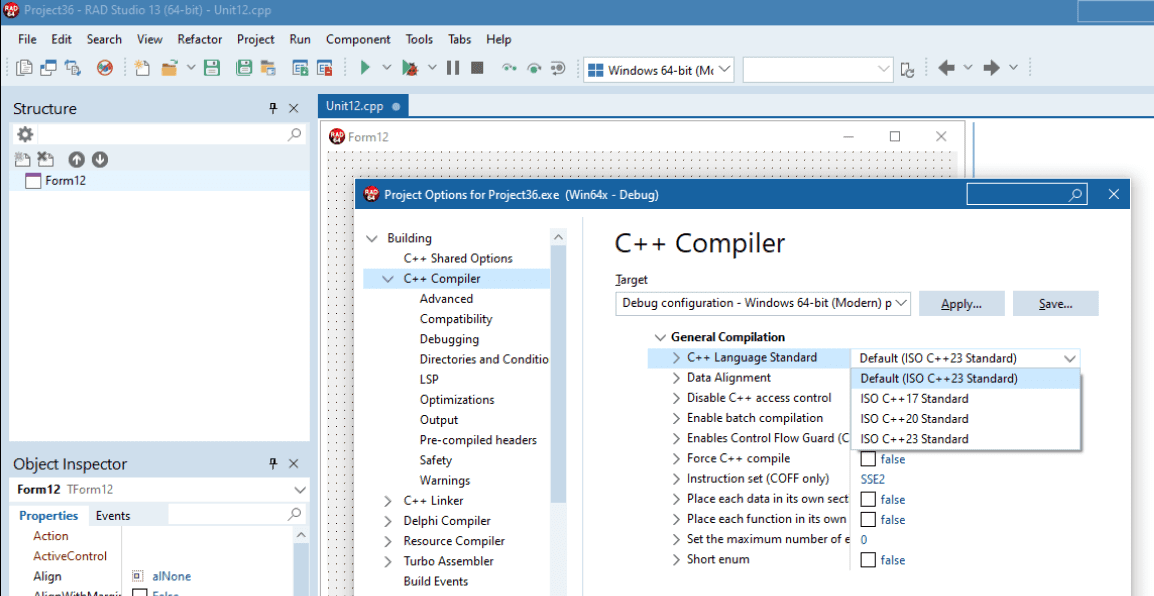The width and height of the screenshot is (1154, 596).
Task: Click the Structure panel move down arrow icon
Action: click(x=99, y=159)
